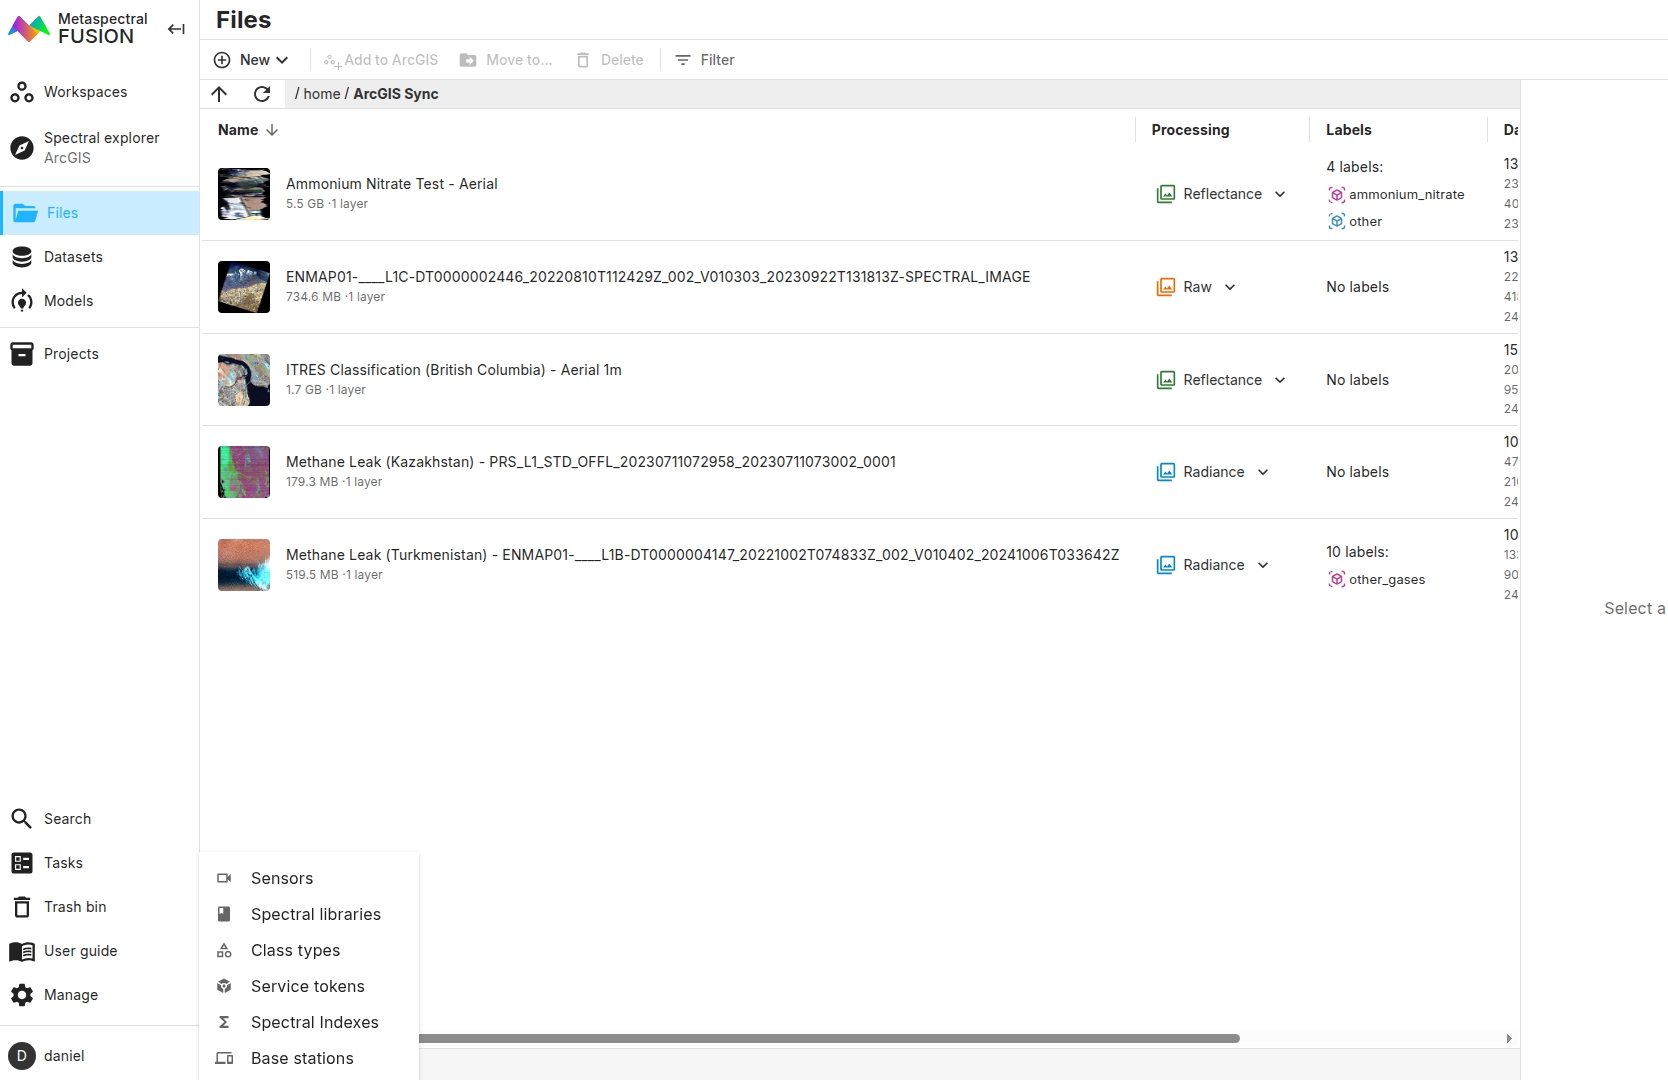Open the Models section
Viewport: 1668px width, 1080px height.
click(68, 301)
